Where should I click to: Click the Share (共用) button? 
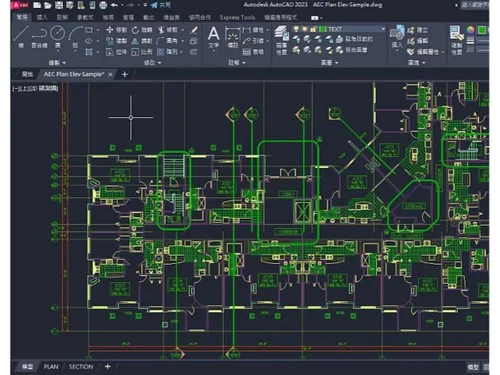click(x=161, y=5)
